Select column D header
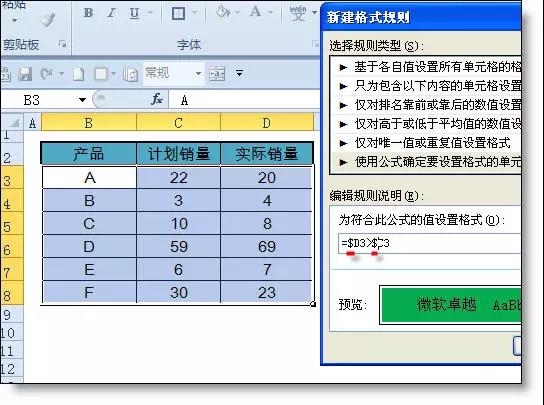 click(x=266, y=123)
